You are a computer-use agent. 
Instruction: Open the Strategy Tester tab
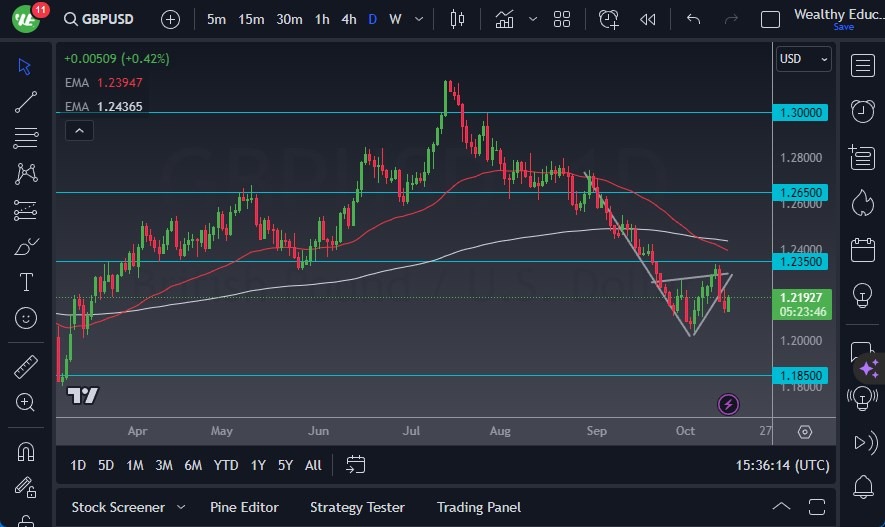(x=357, y=507)
